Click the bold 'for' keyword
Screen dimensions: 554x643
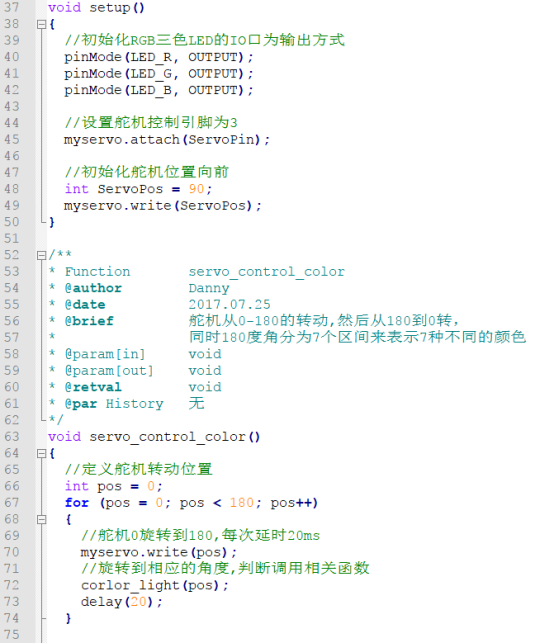coord(77,503)
